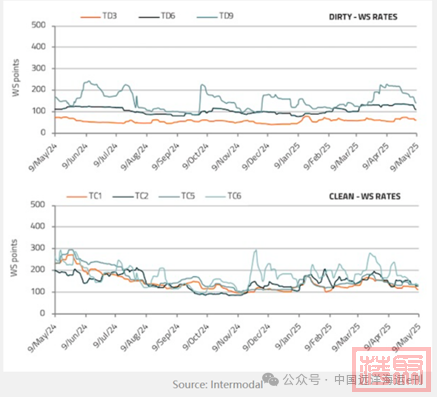Click the TC6 legend label

coord(234,196)
